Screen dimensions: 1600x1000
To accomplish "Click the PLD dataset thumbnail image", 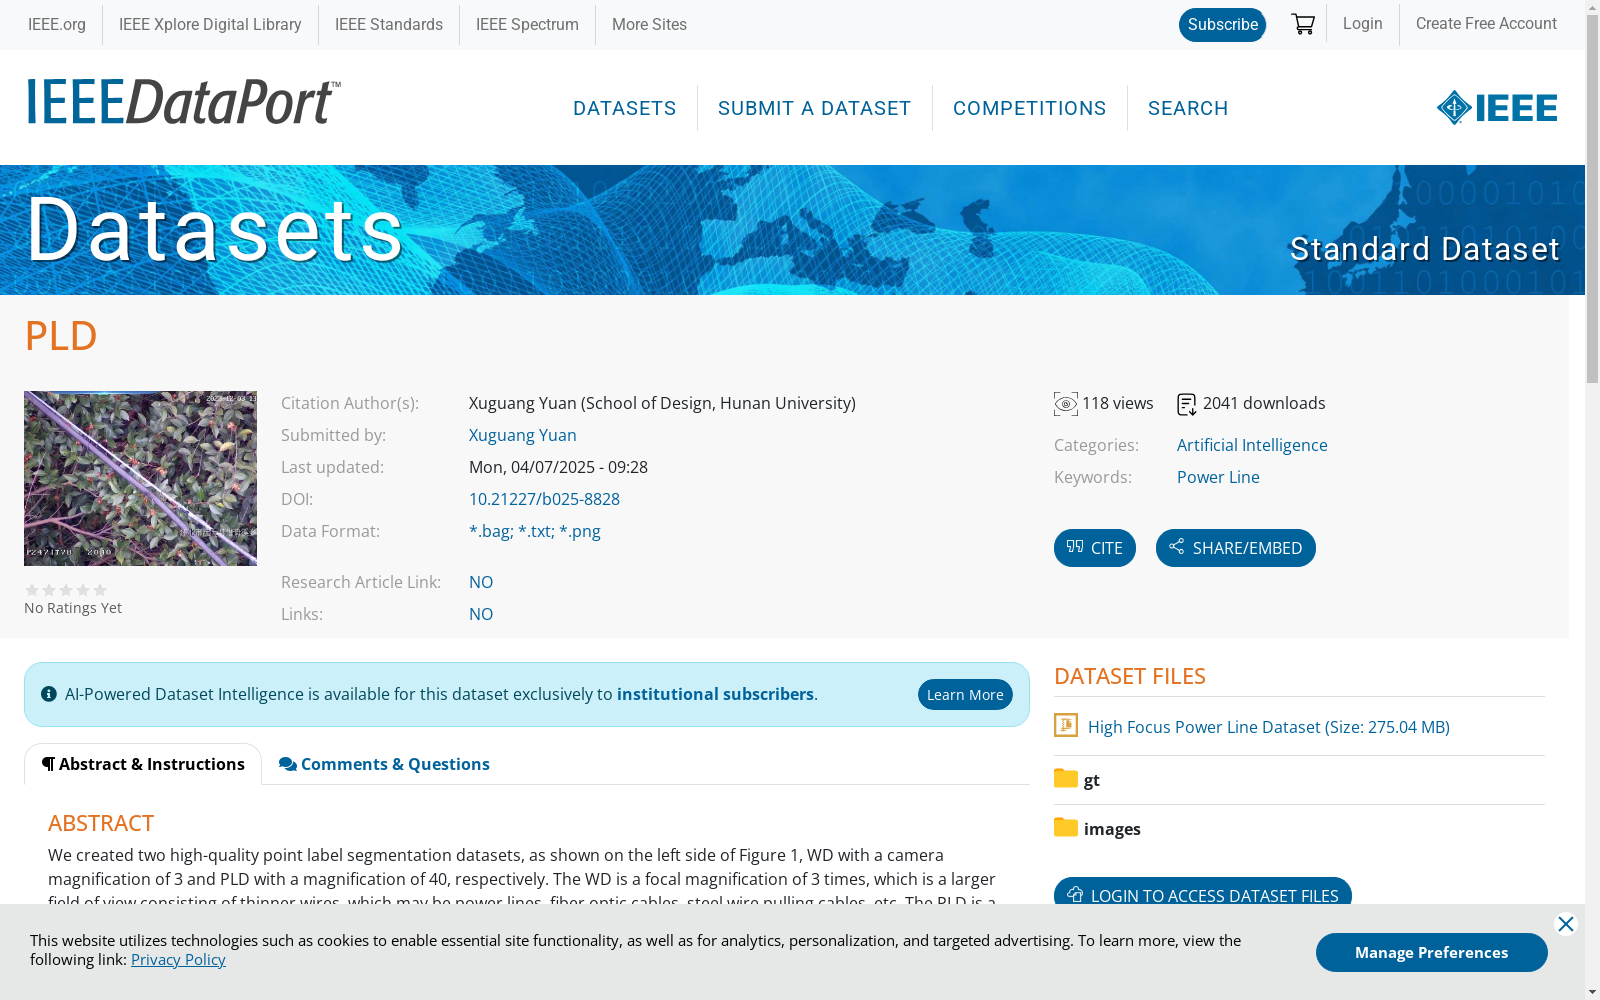I will (x=140, y=478).
